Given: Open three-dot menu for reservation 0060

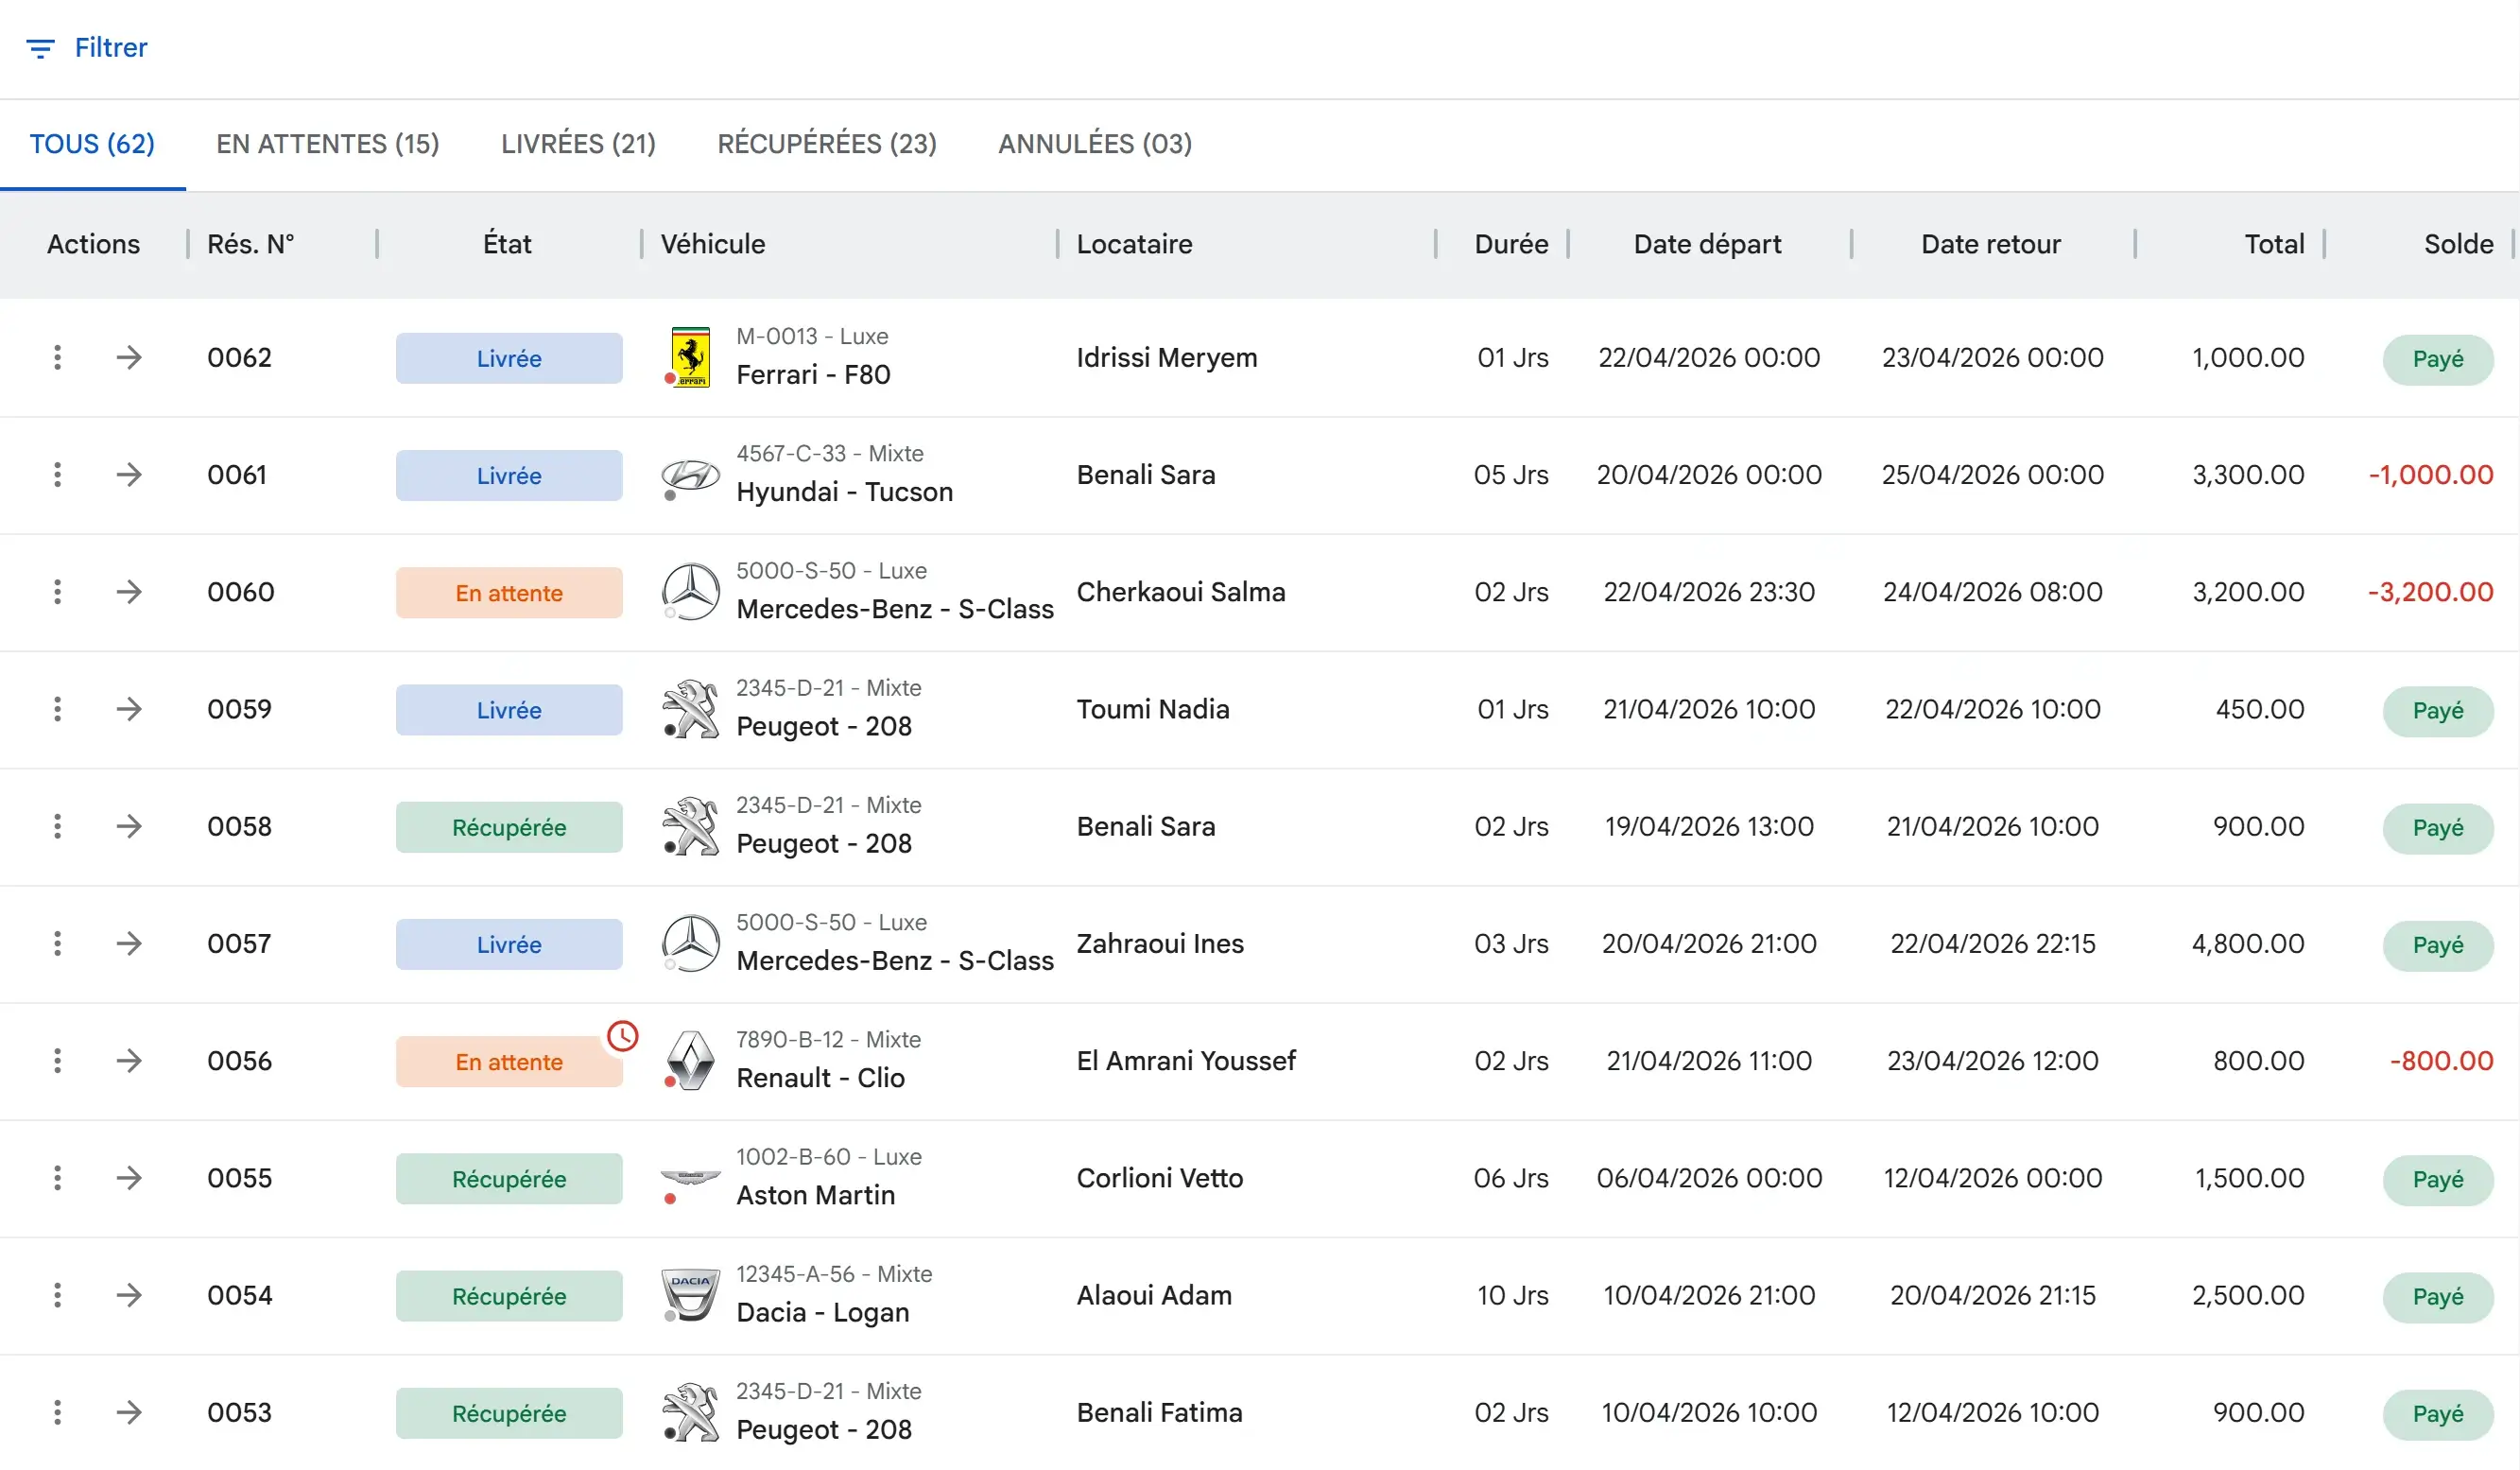Looking at the screenshot, I should tap(57, 592).
